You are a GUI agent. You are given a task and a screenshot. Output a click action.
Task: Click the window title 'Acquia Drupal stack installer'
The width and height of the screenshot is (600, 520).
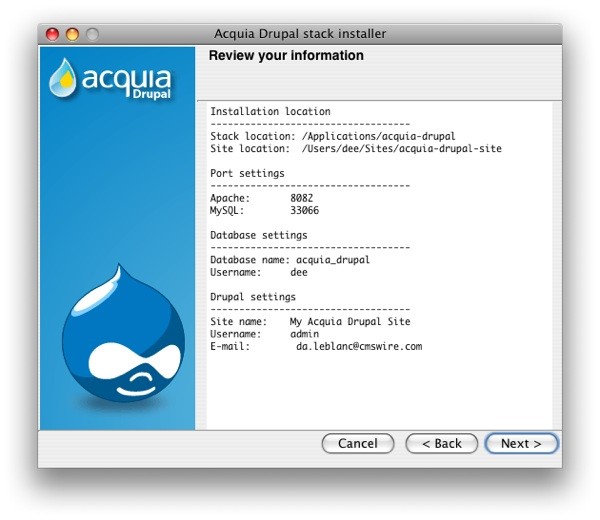300,34
